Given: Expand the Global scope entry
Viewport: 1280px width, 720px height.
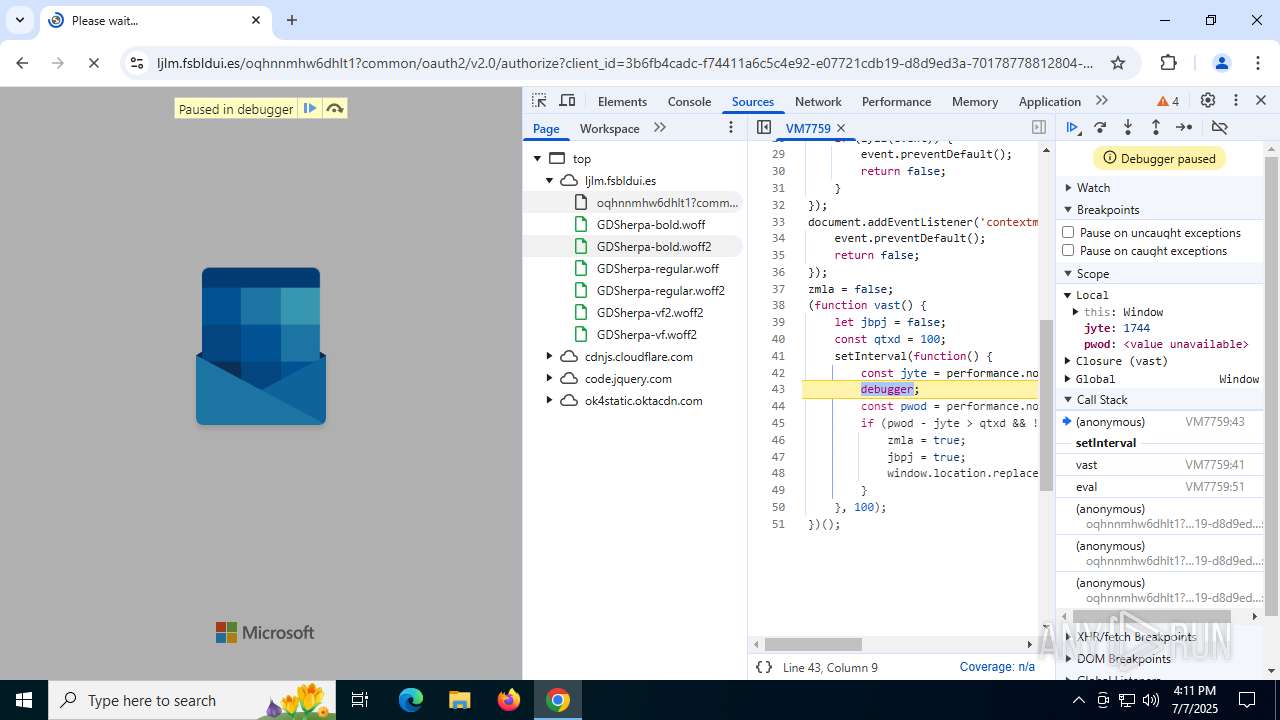Looking at the screenshot, I should pos(1068,379).
